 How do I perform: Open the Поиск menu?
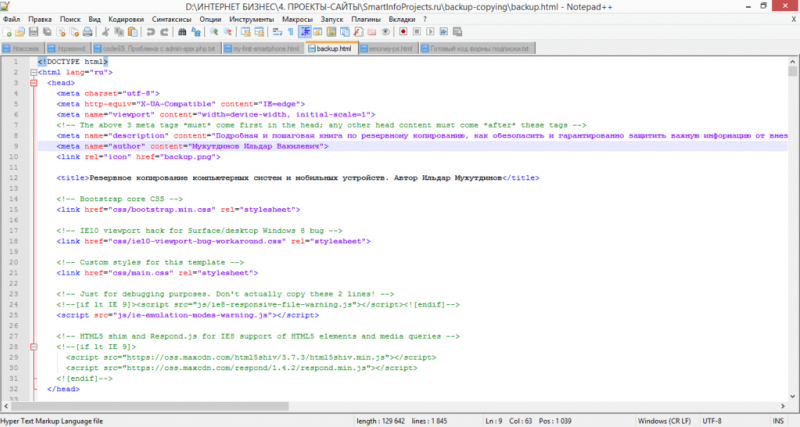(70, 19)
